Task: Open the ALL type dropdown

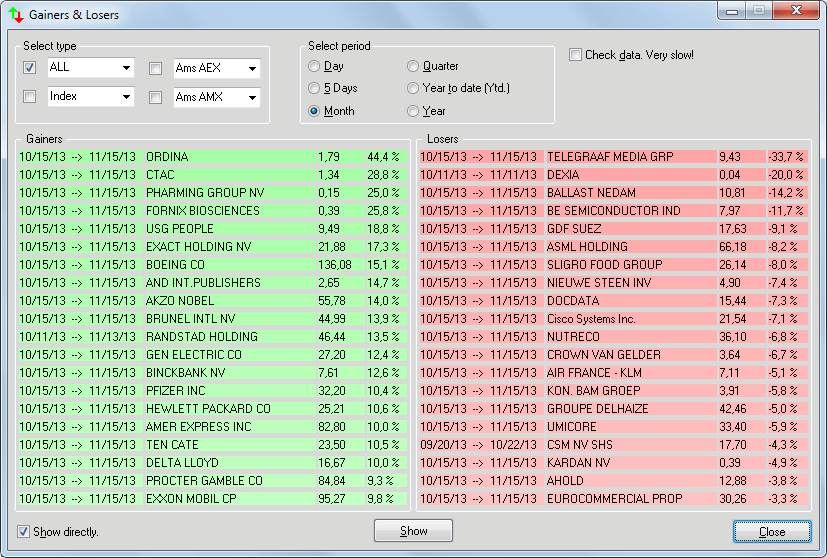Action: coord(126,68)
